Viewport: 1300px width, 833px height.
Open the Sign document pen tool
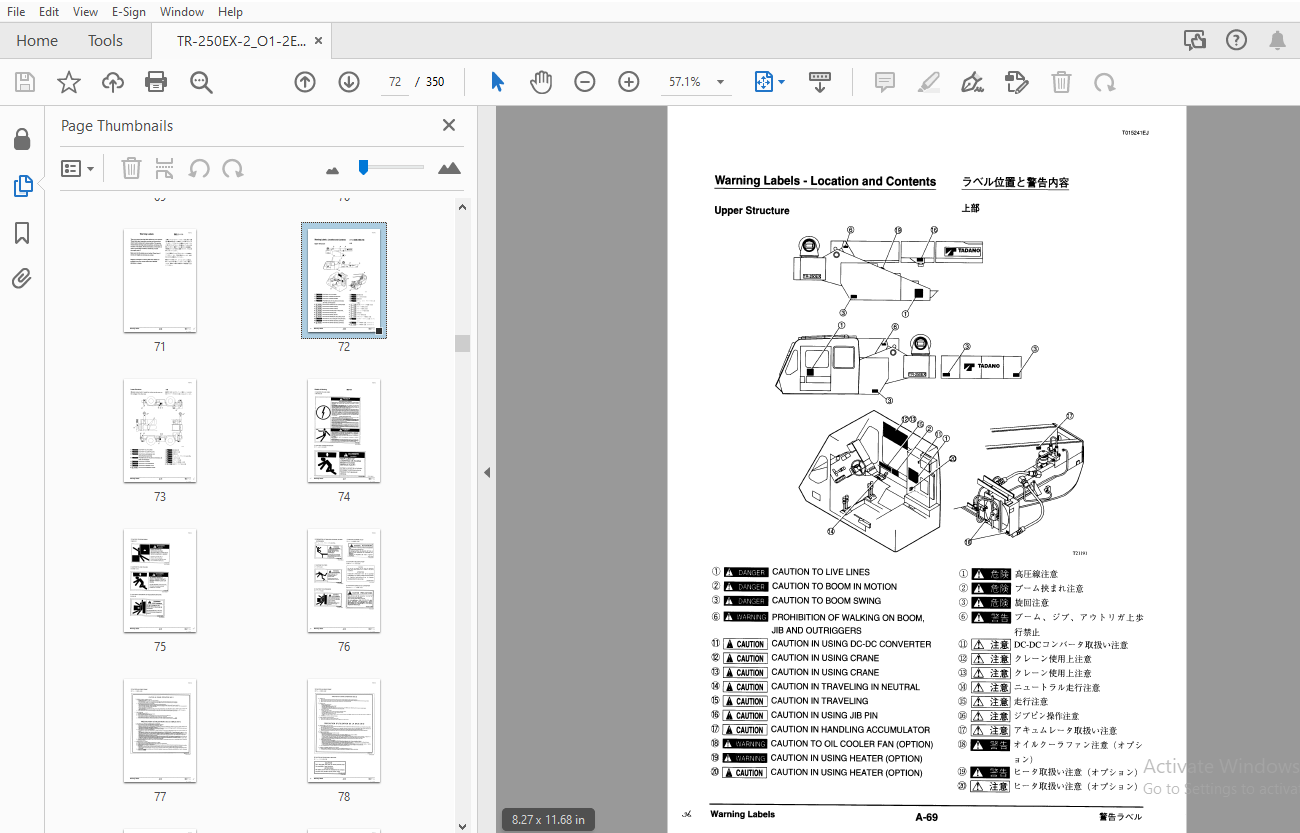[x=972, y=82]
